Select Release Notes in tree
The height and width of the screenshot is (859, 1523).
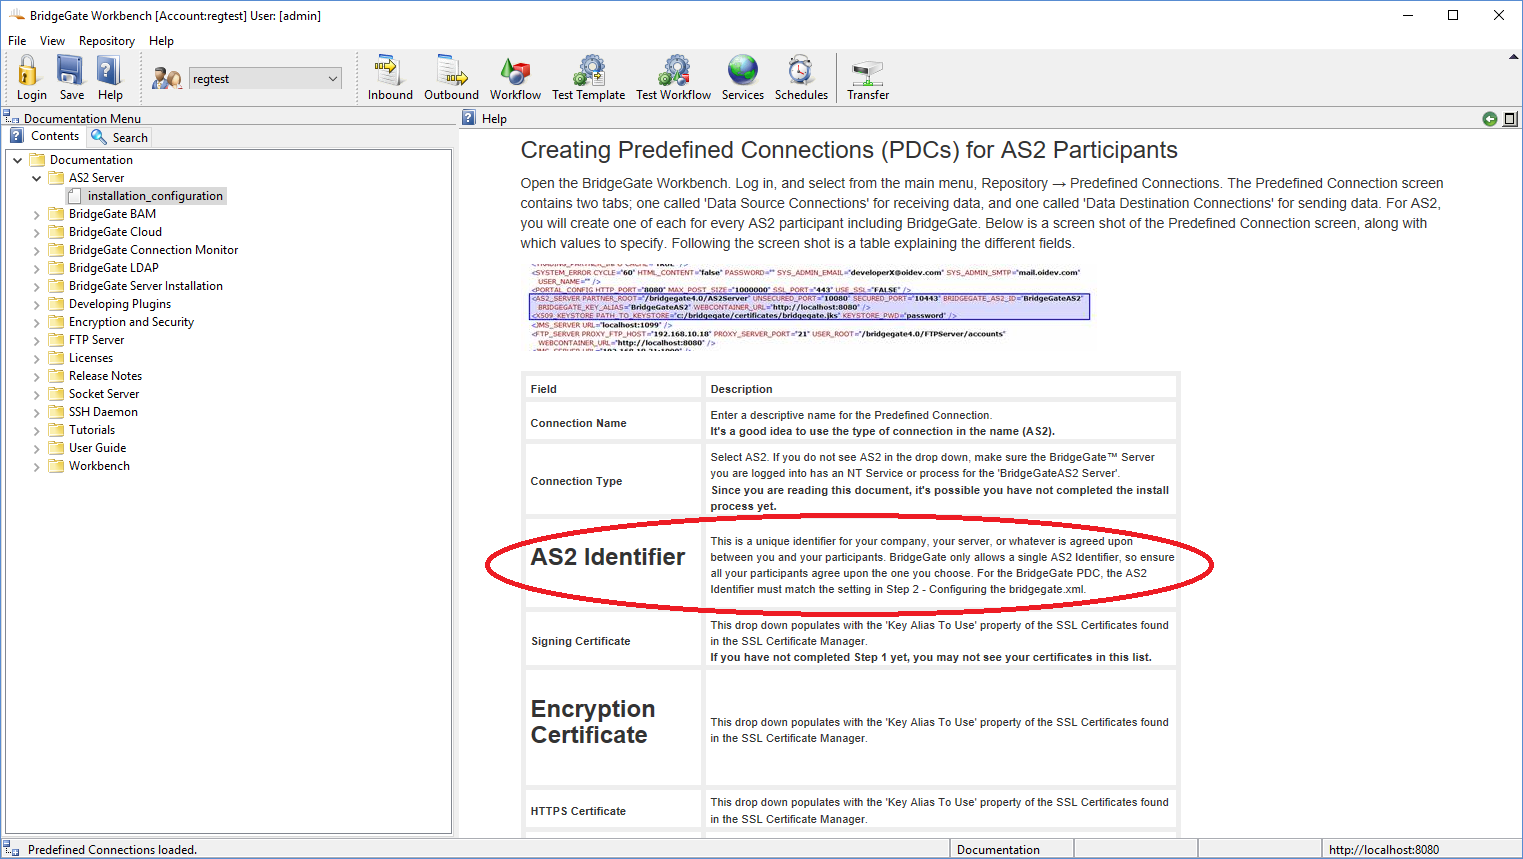[105, 376]
